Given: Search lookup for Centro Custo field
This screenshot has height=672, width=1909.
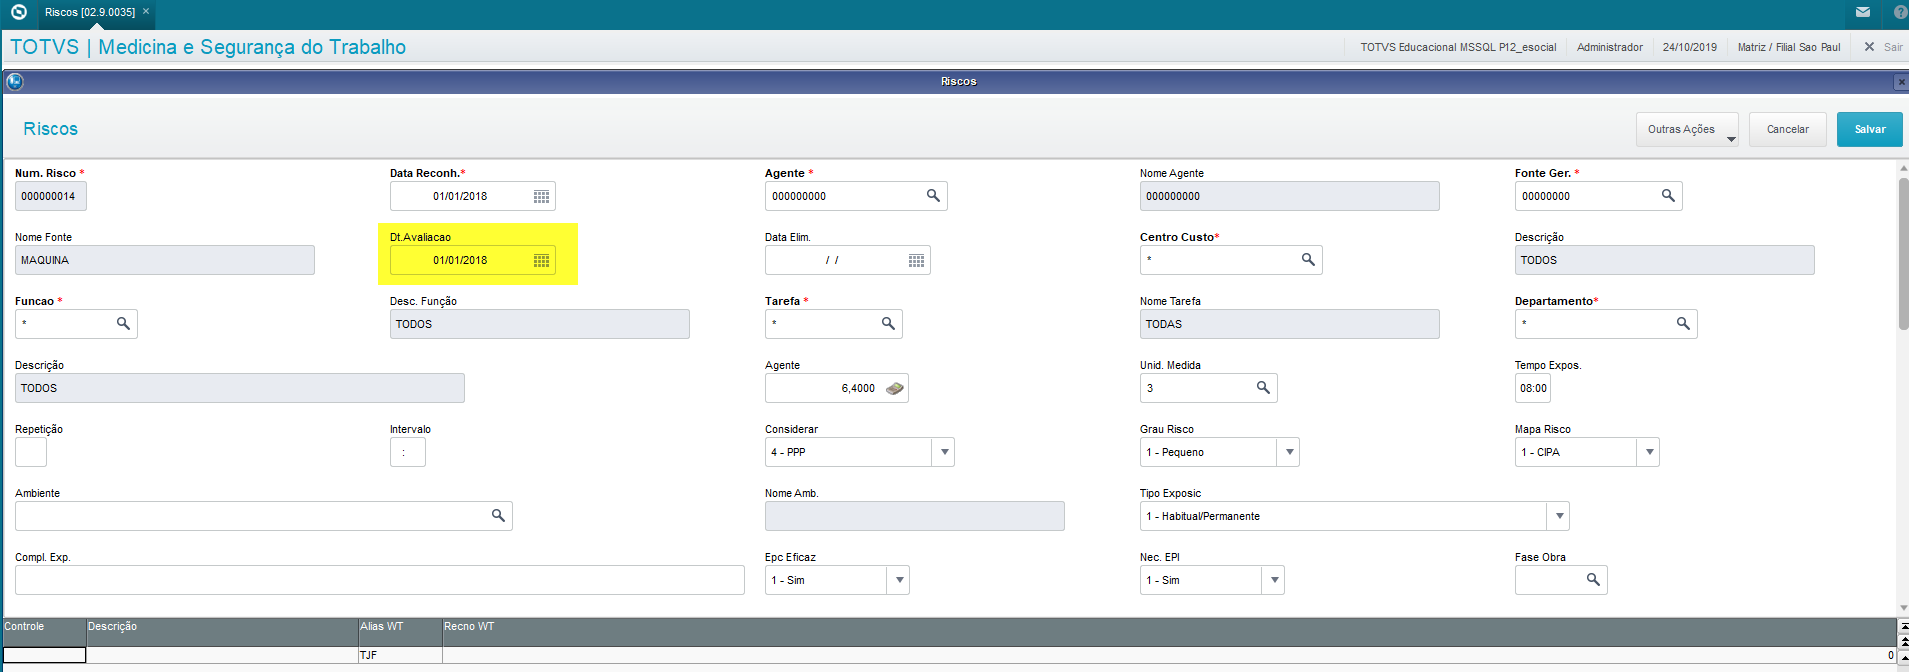Looking at the screenshot, I should click(1308, 260).
